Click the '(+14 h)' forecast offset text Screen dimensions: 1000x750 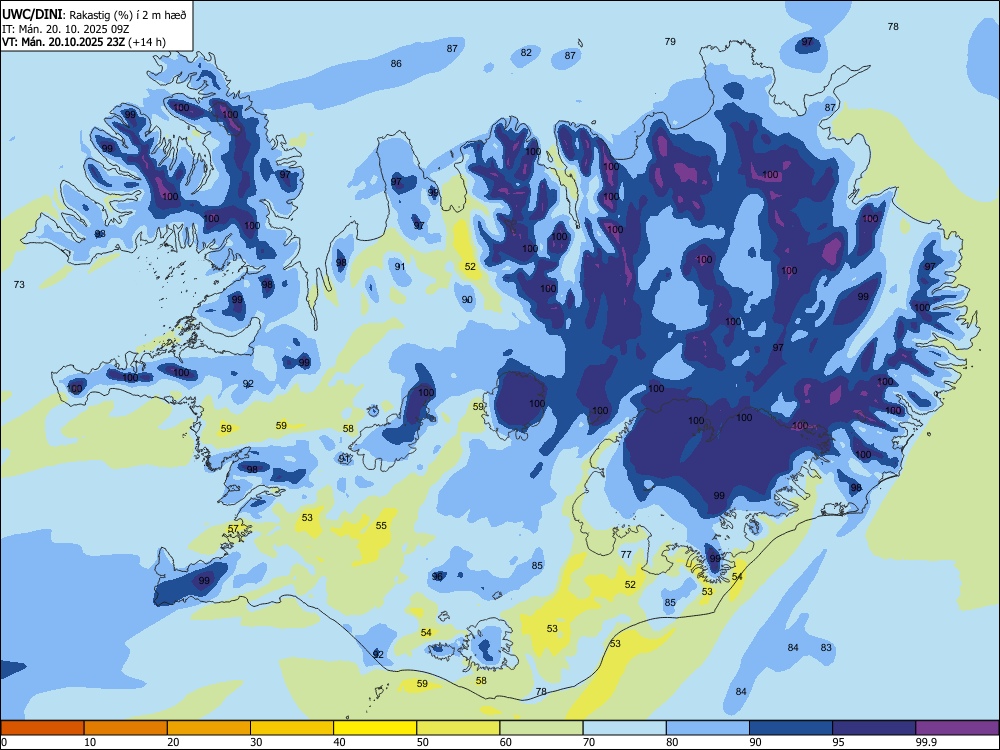tap(147, 42)
